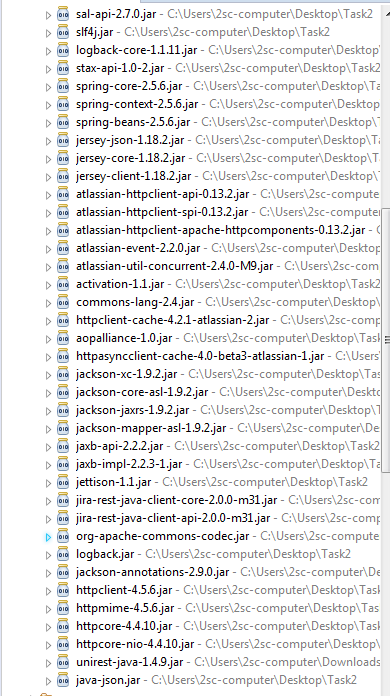
Task: Click the jar icon for spring-context-2.5.6.jar
Action: (63, 104)
